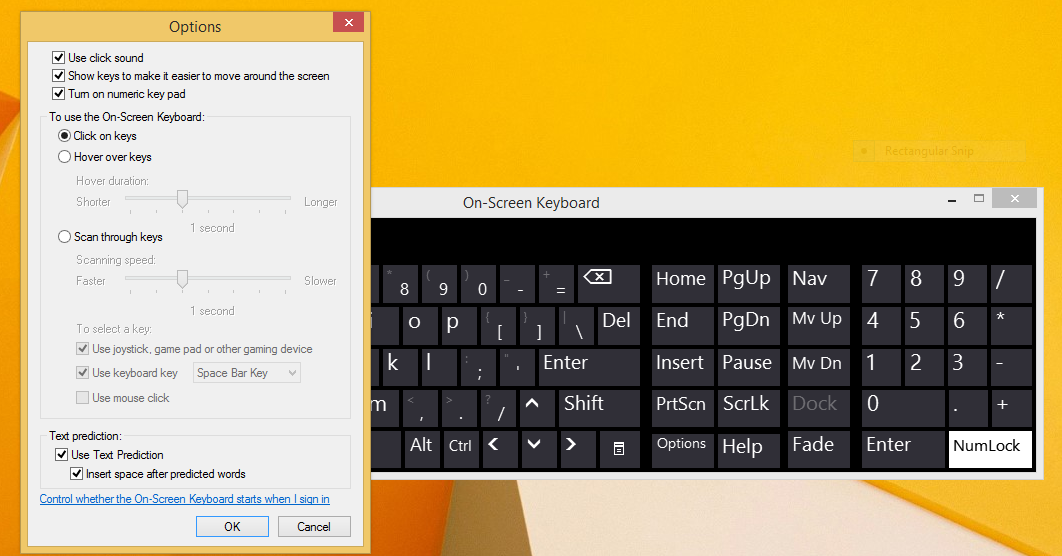This screenshot has height=556, width=1062.
Task: Tap the main Enter key beside quote key
Action: point(589,367)
